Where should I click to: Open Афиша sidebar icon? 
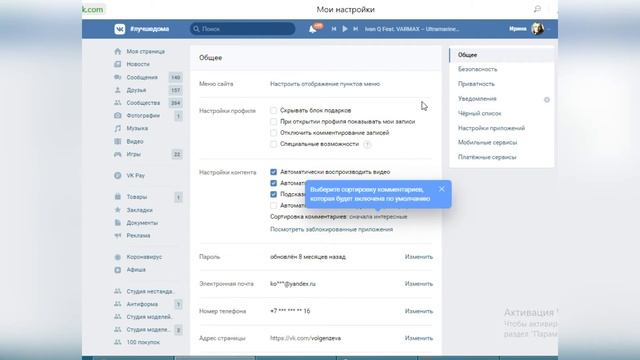click(118, 270)
